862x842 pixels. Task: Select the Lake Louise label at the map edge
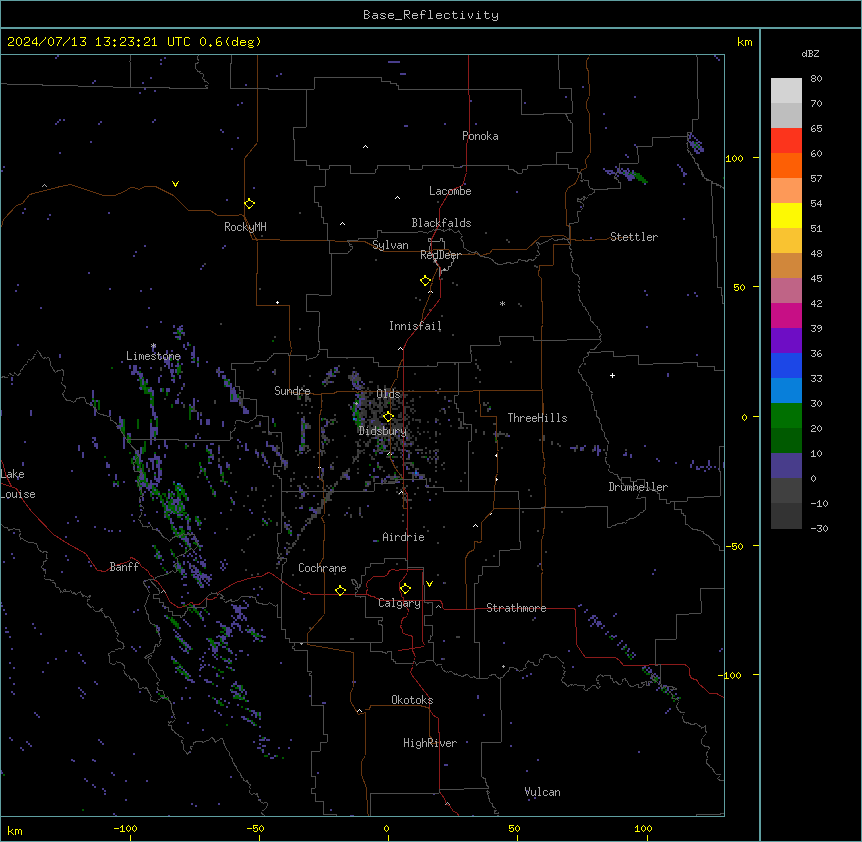(x=18, y=484)
